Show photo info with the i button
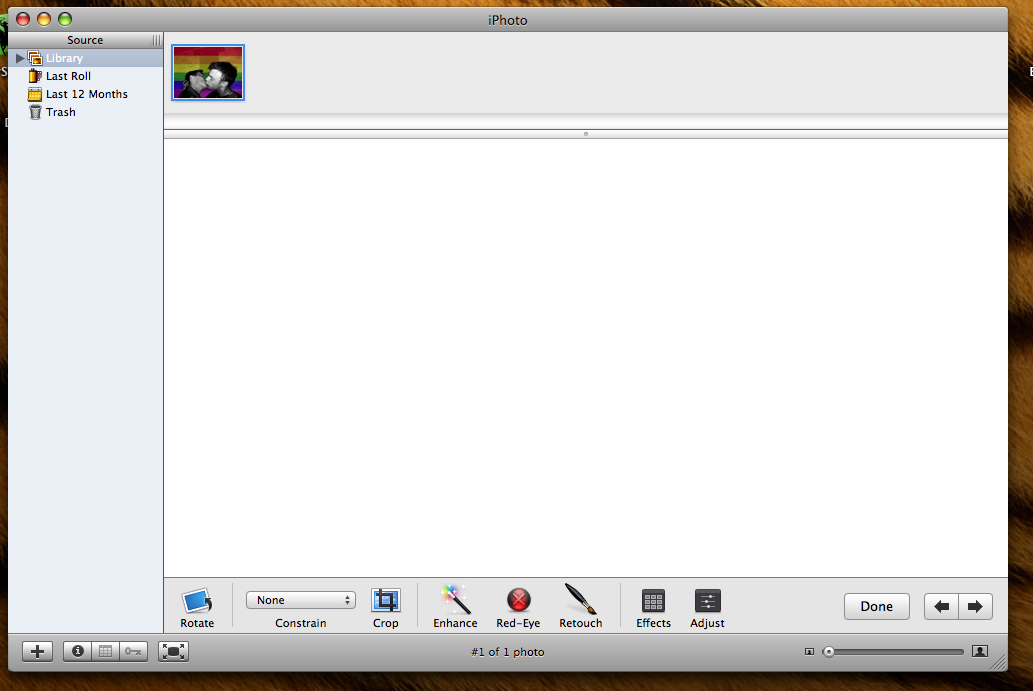1033x691 pixels. [x=78, y=651]
